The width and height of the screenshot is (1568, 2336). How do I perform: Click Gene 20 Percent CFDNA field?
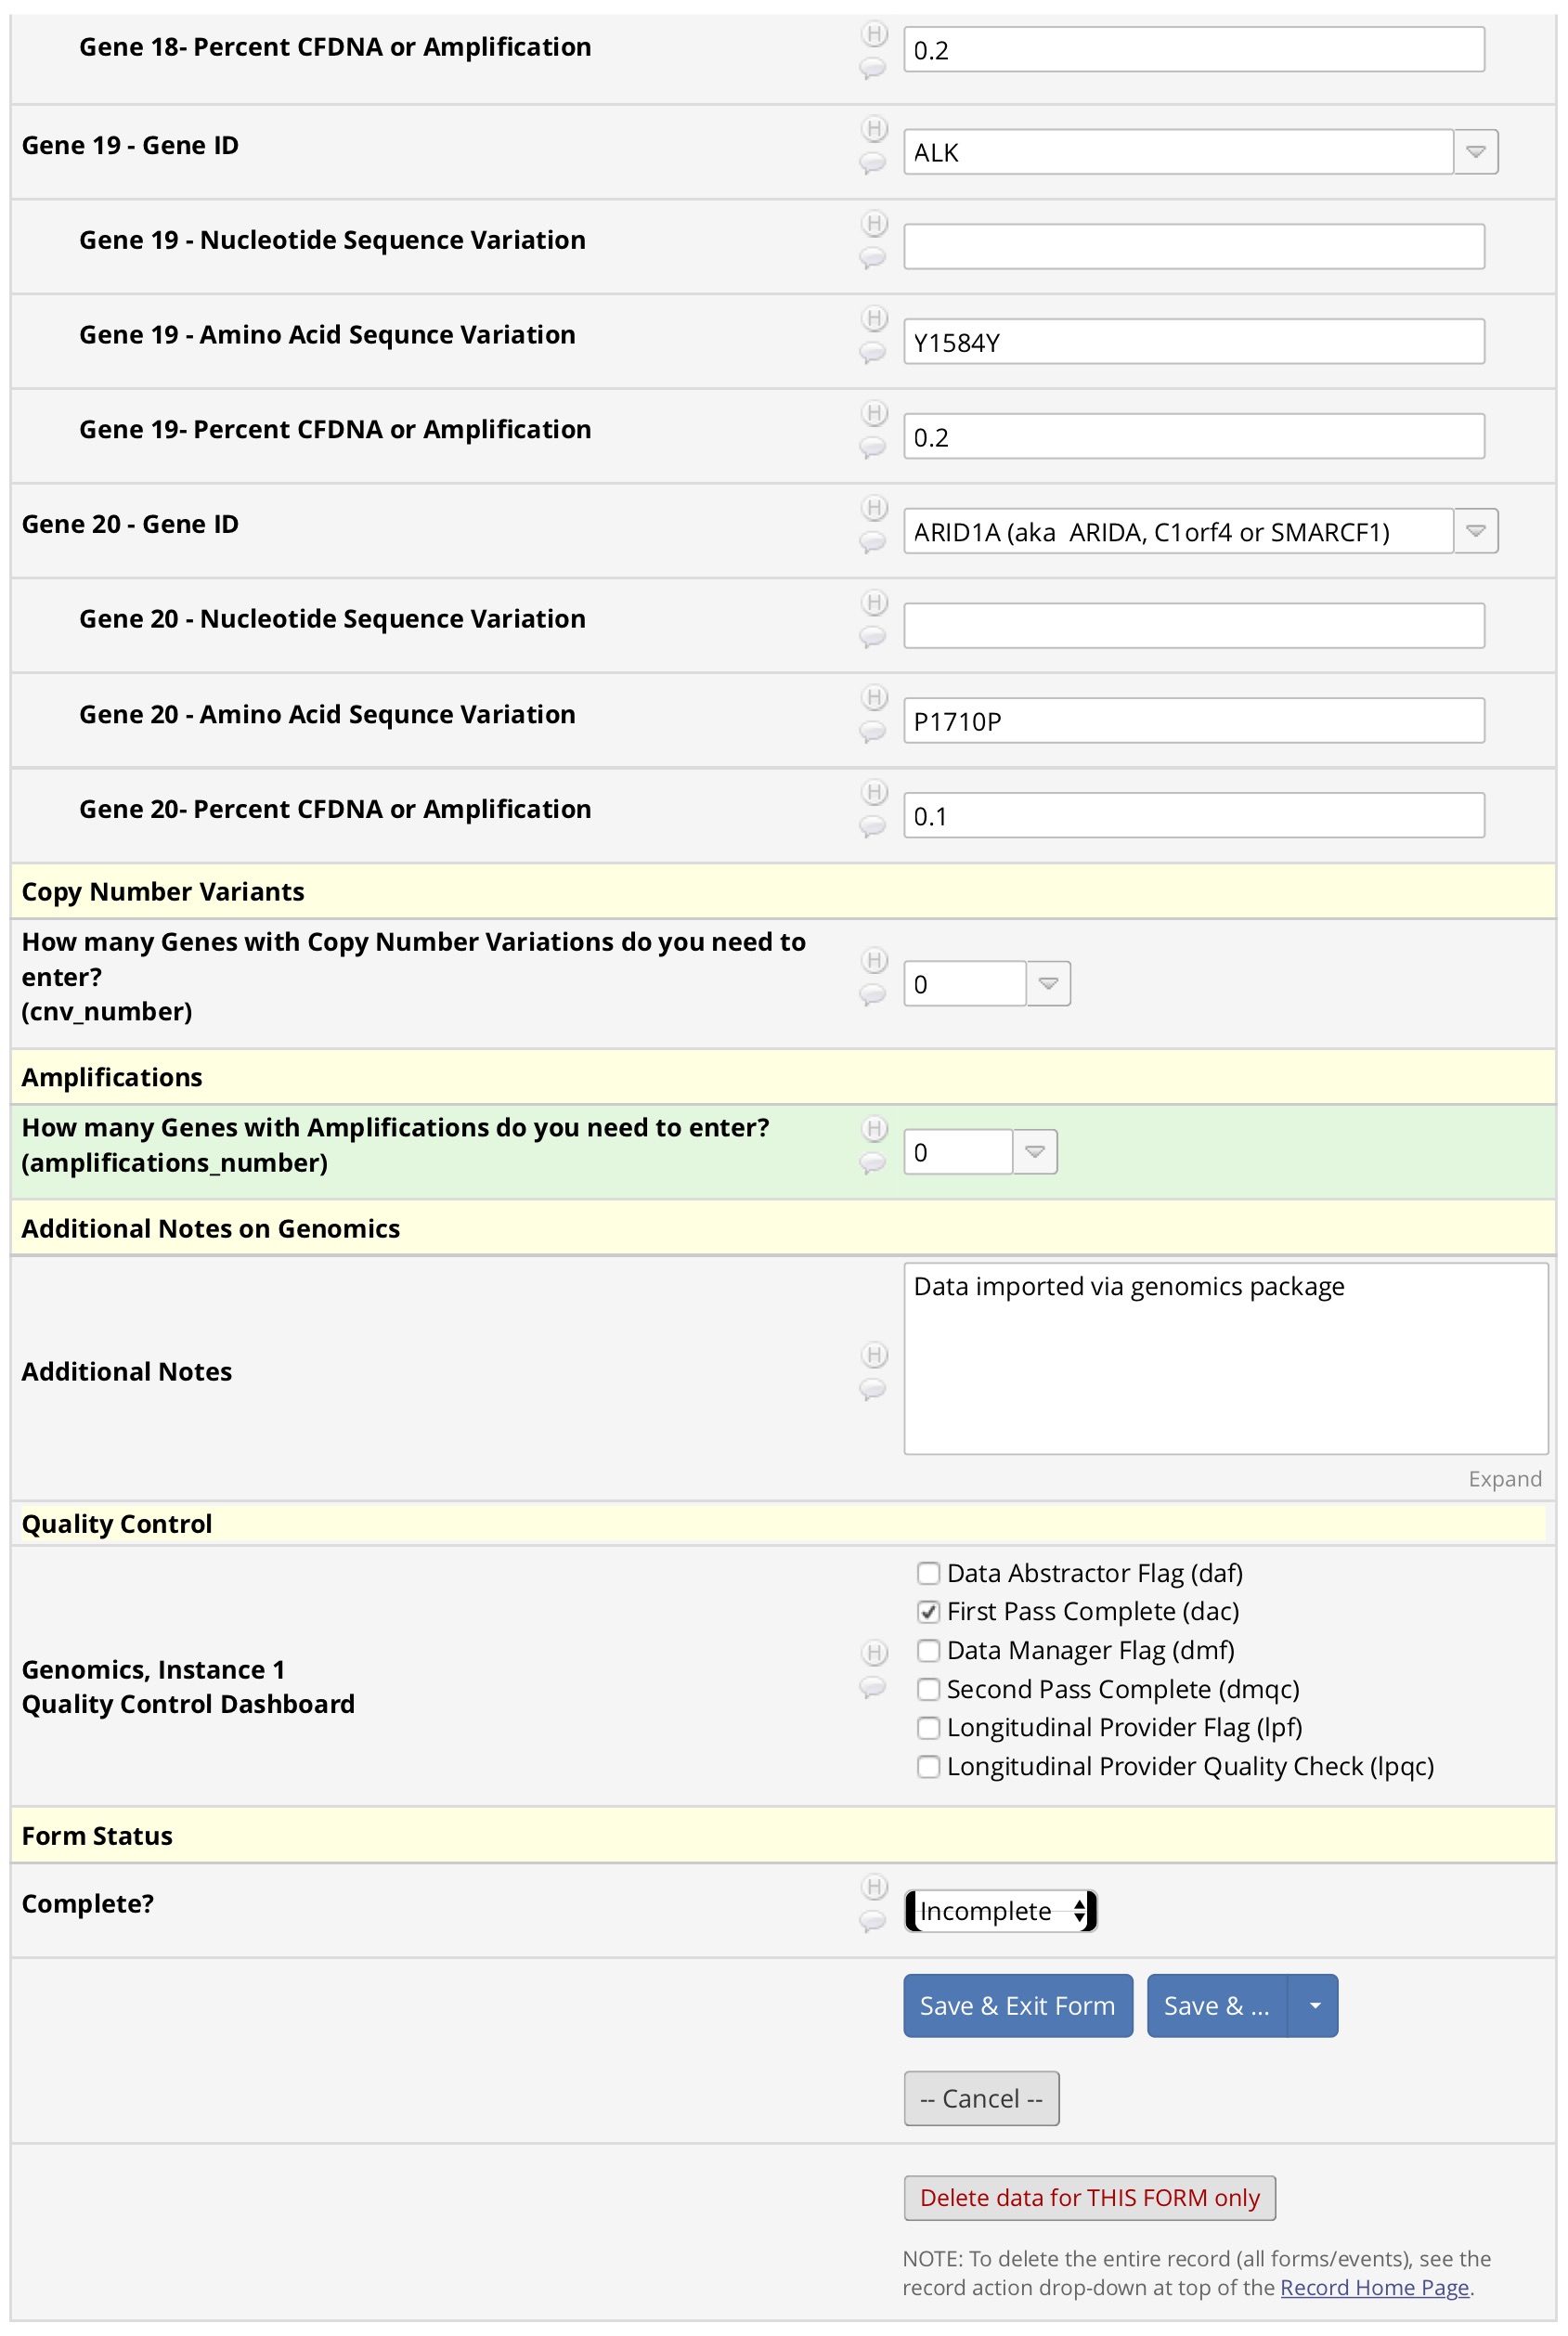[x=1194, y=815]
